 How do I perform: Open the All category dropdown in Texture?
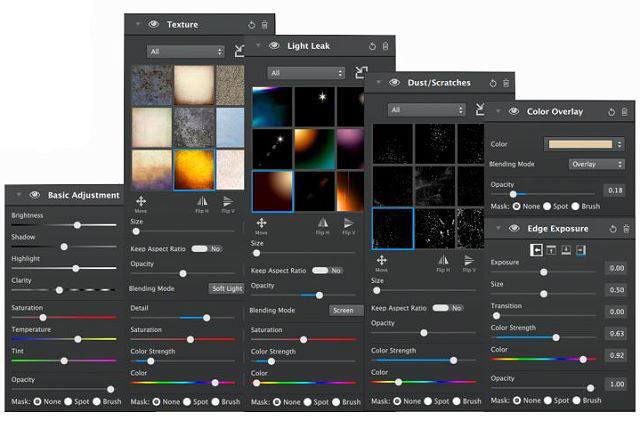(186, 52)
